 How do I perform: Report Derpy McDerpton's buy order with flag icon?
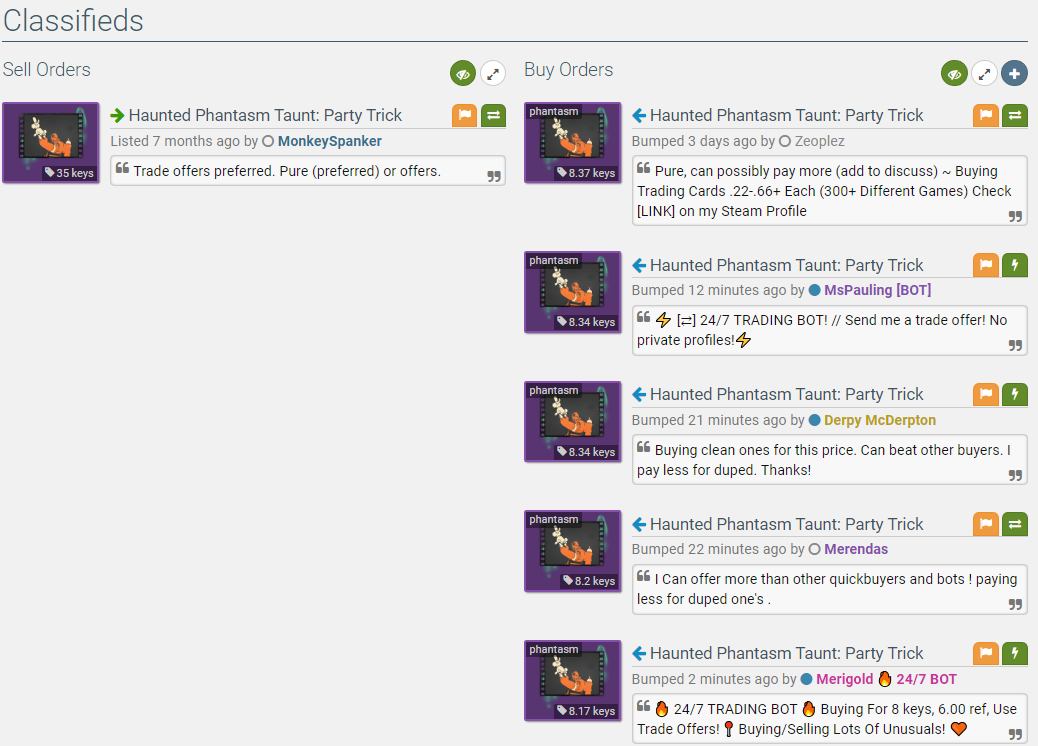coord(985,394)
